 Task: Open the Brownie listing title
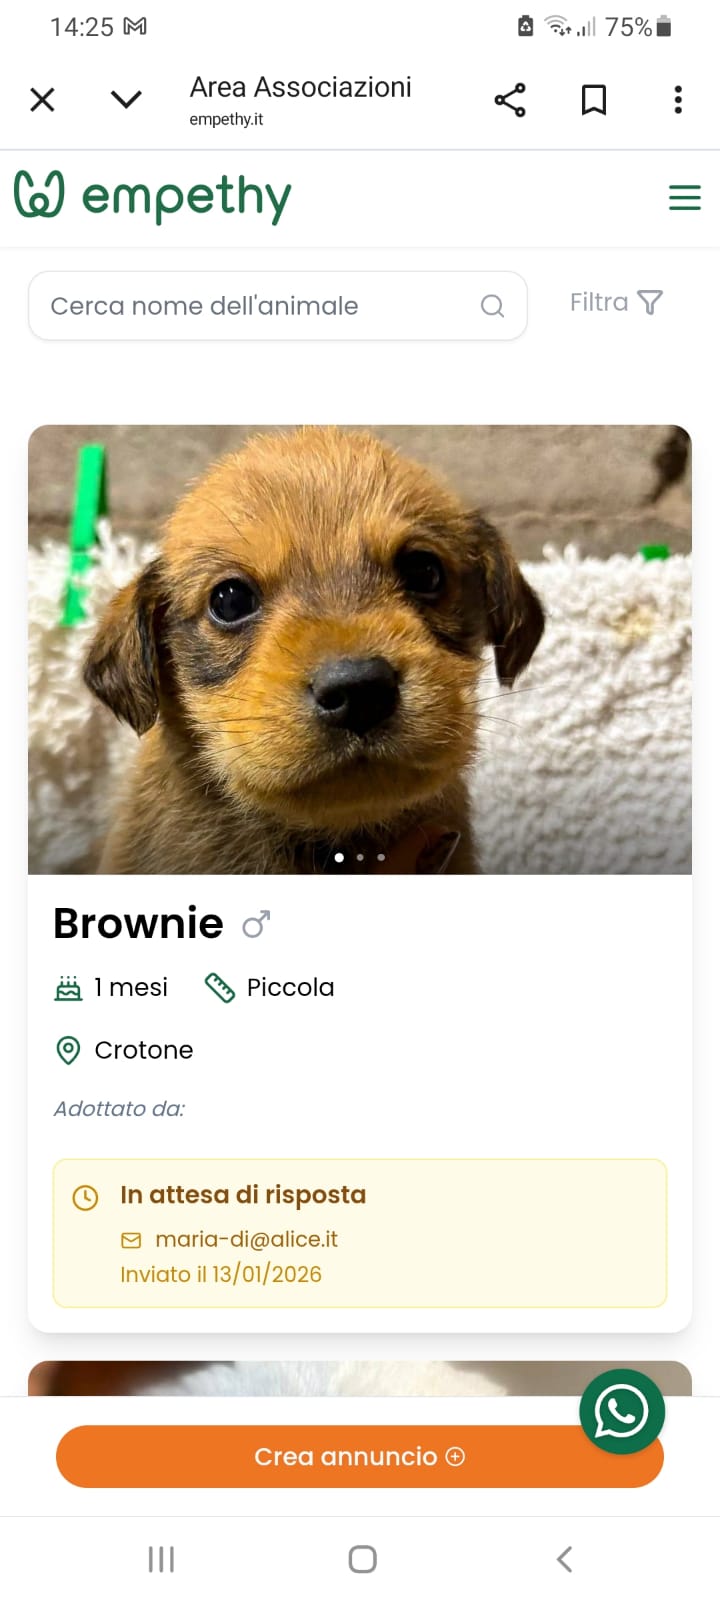pyautogui.click(x=138, y=923)
